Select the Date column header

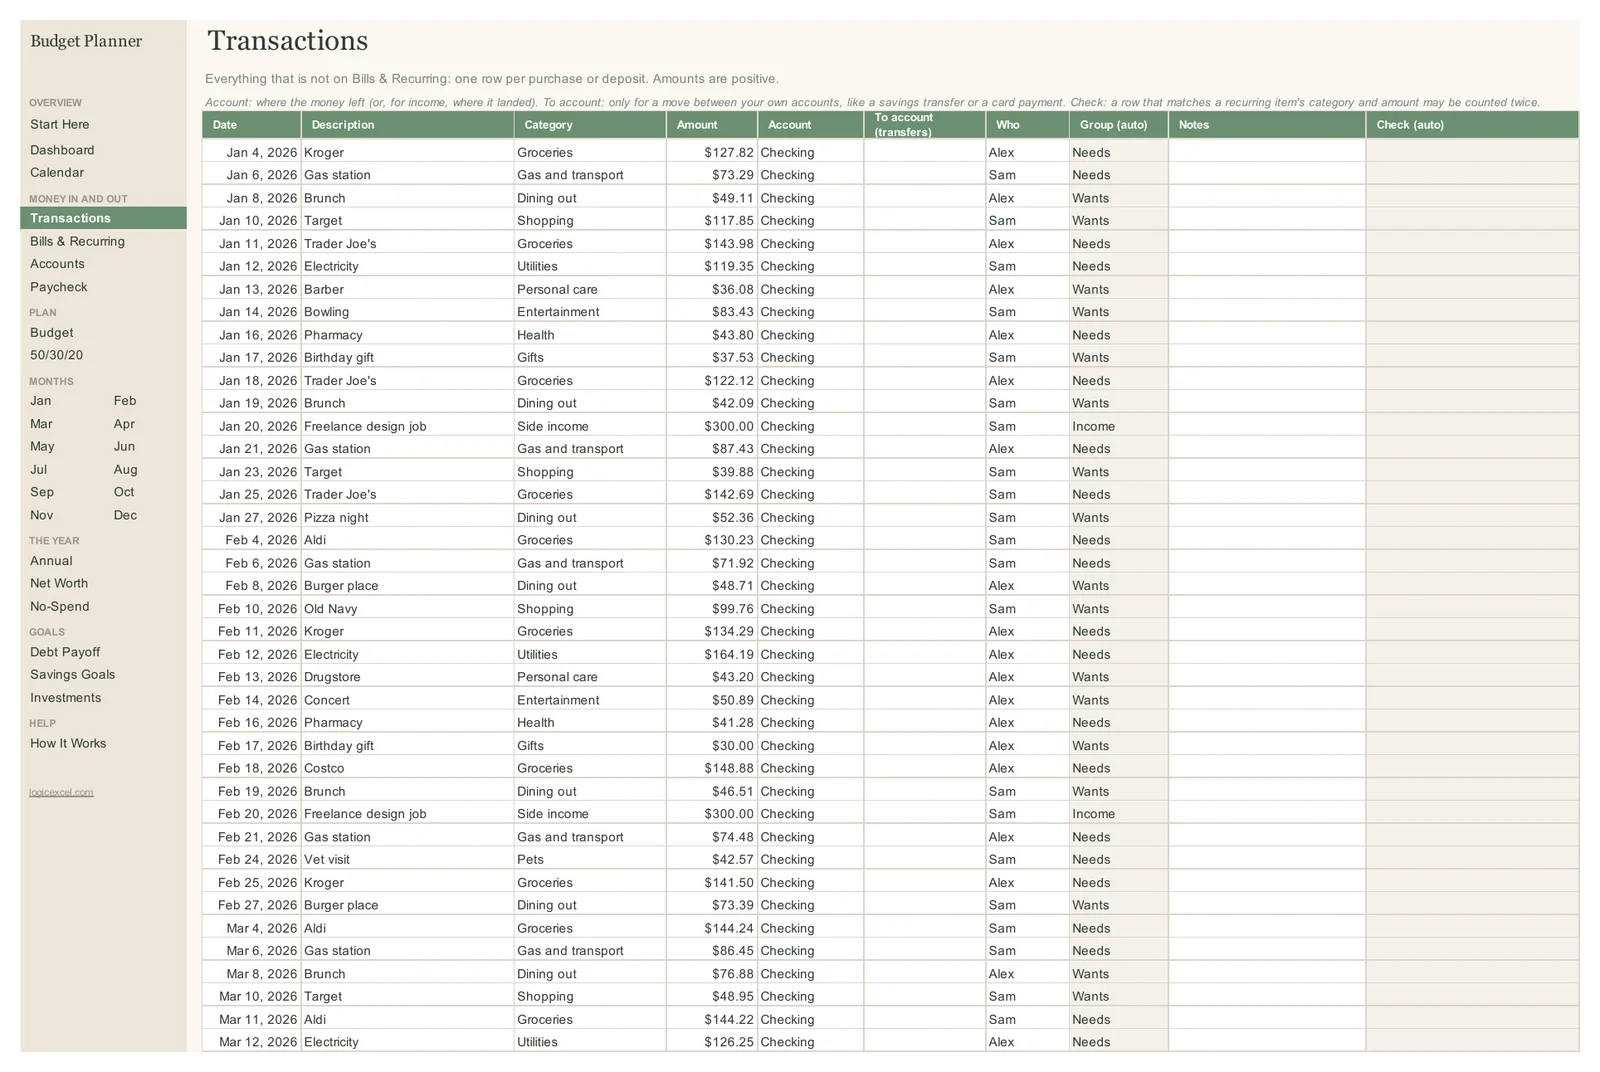251,125
